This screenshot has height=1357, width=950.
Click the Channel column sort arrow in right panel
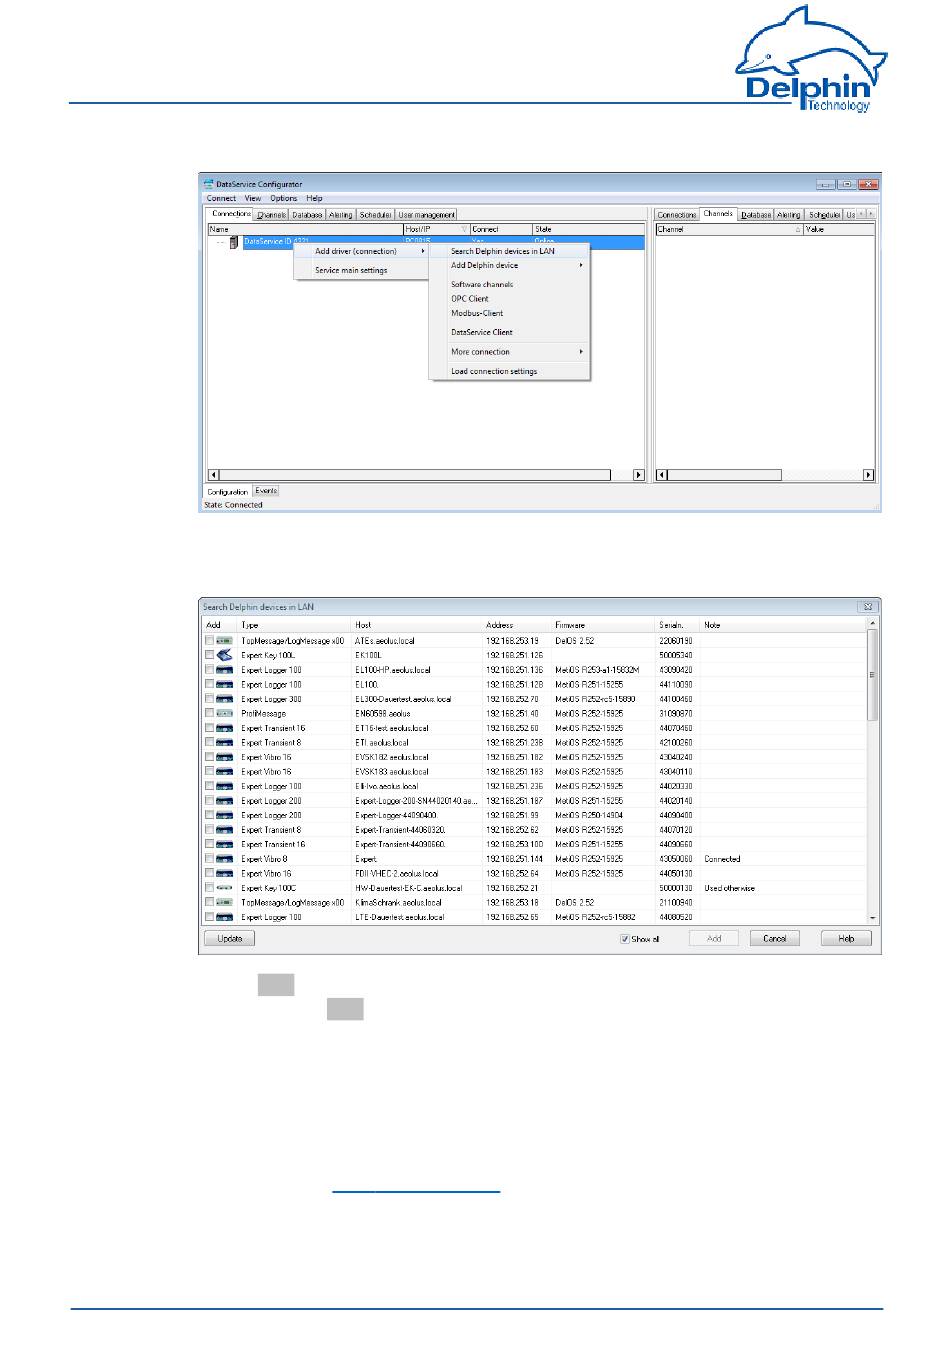point(797,229)
